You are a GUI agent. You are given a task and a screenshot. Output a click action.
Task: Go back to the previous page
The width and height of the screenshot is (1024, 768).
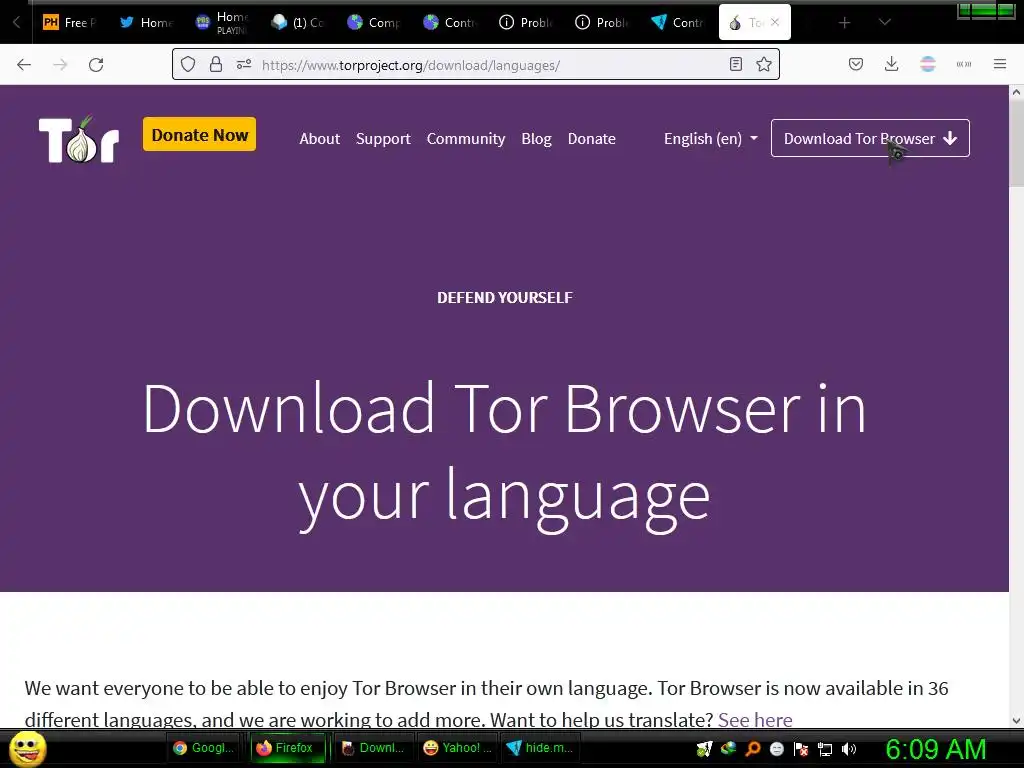pos(24,65)
